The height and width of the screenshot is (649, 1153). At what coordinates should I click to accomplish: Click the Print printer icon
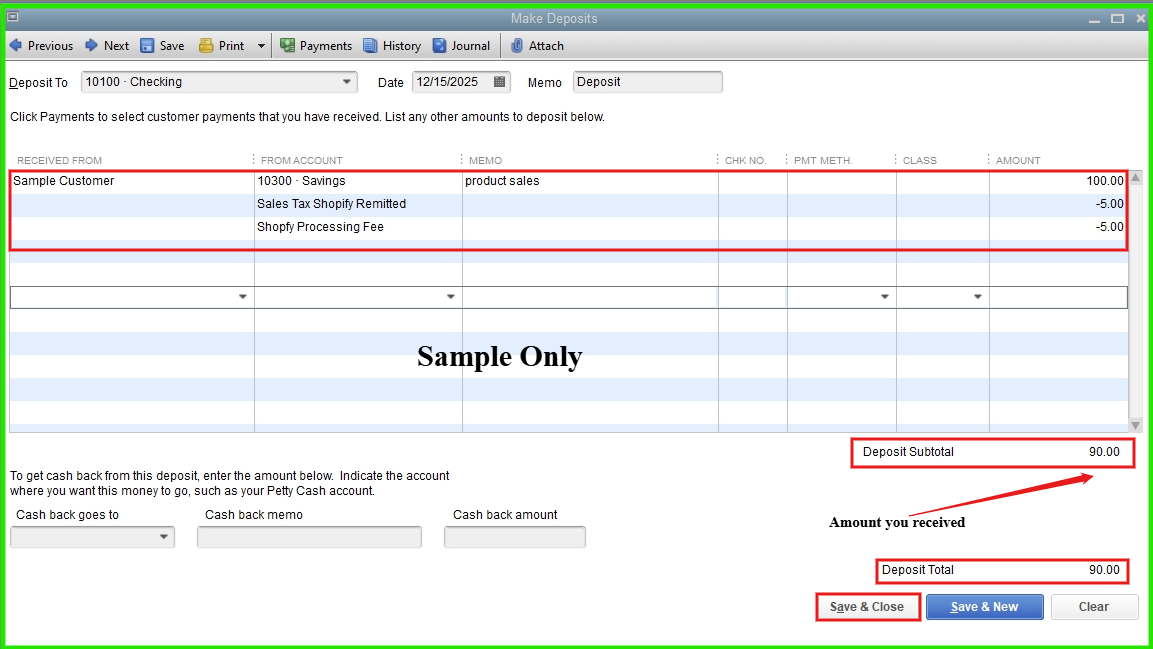point(206,45)
